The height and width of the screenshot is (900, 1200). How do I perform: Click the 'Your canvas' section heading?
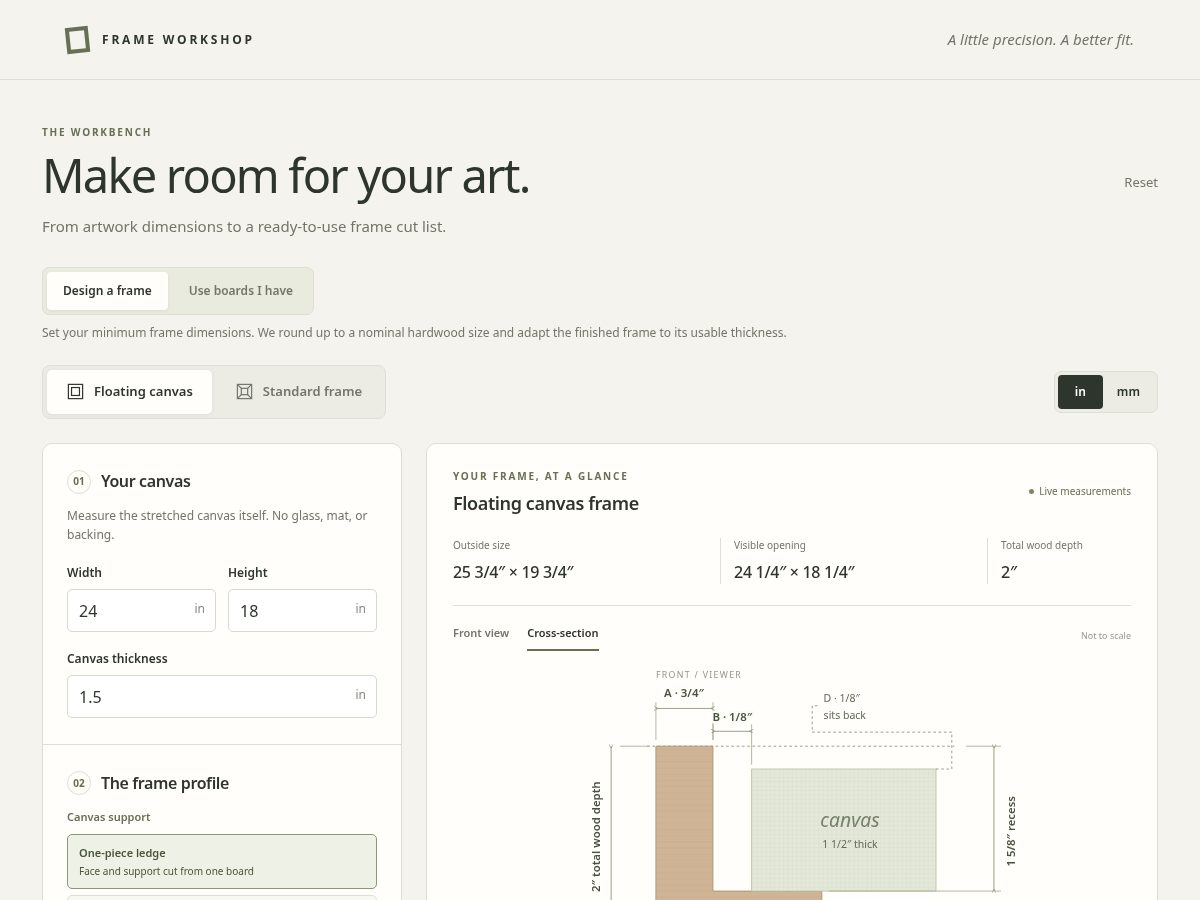tap(146, 481)
